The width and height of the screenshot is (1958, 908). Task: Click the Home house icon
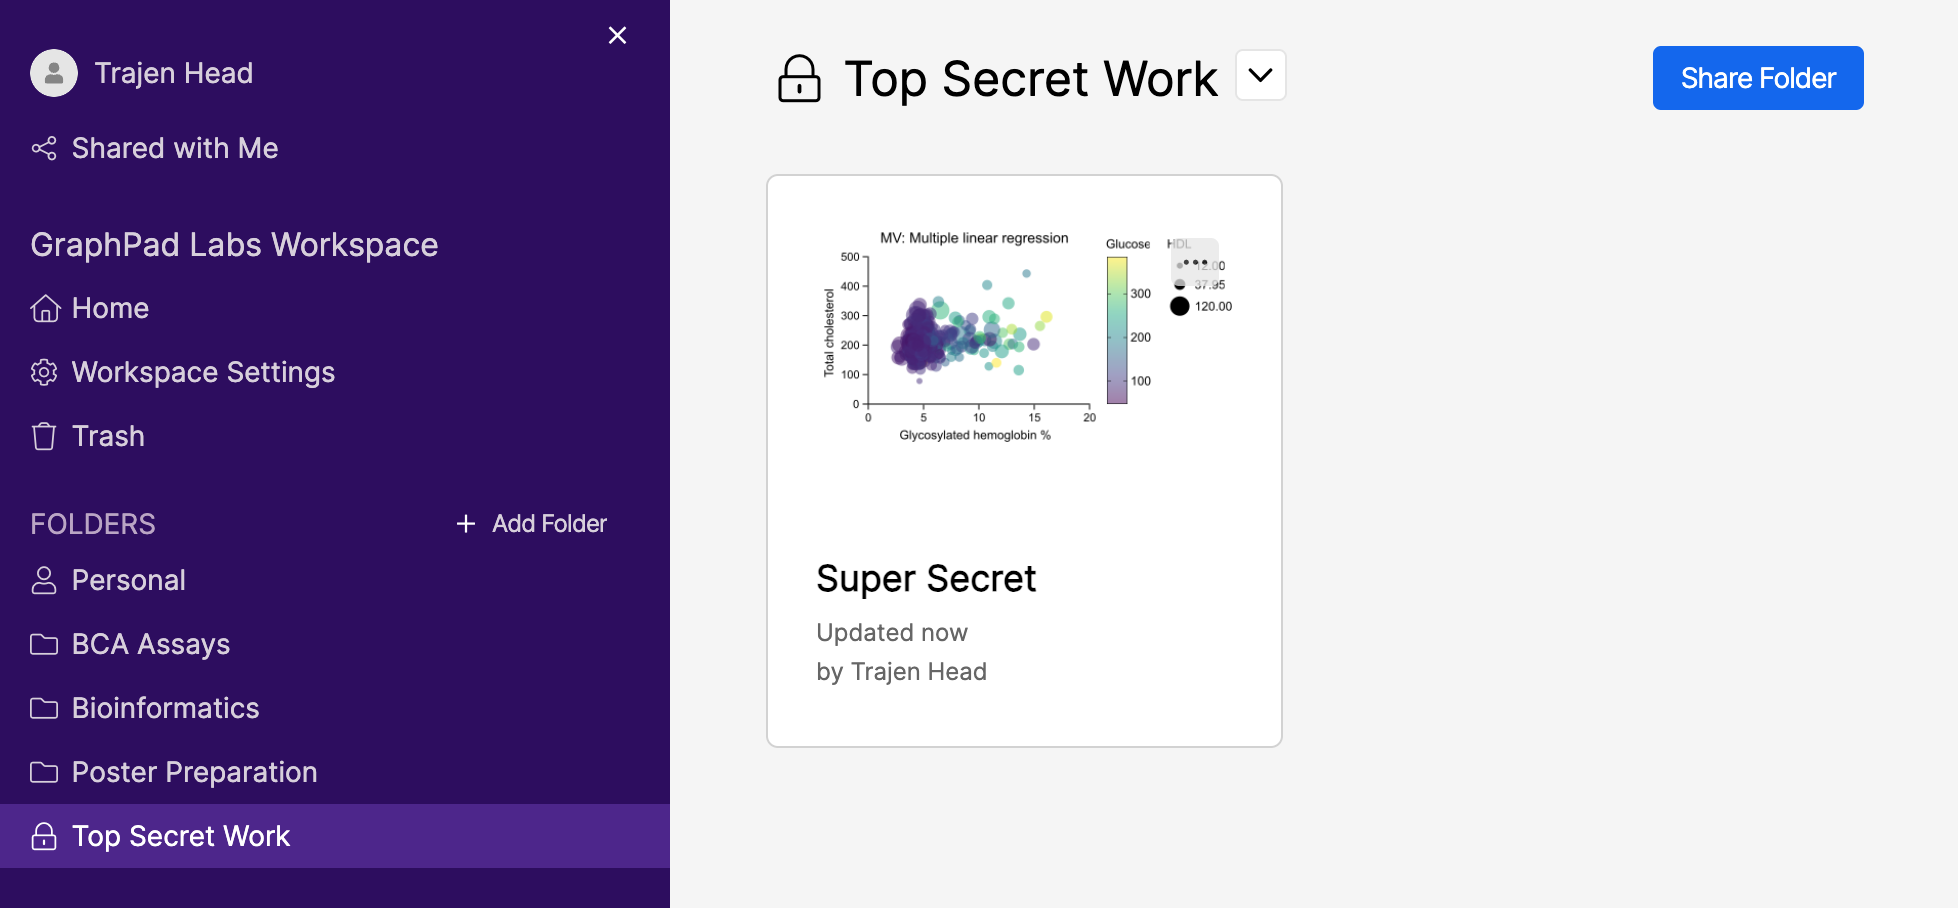[45, 309]
